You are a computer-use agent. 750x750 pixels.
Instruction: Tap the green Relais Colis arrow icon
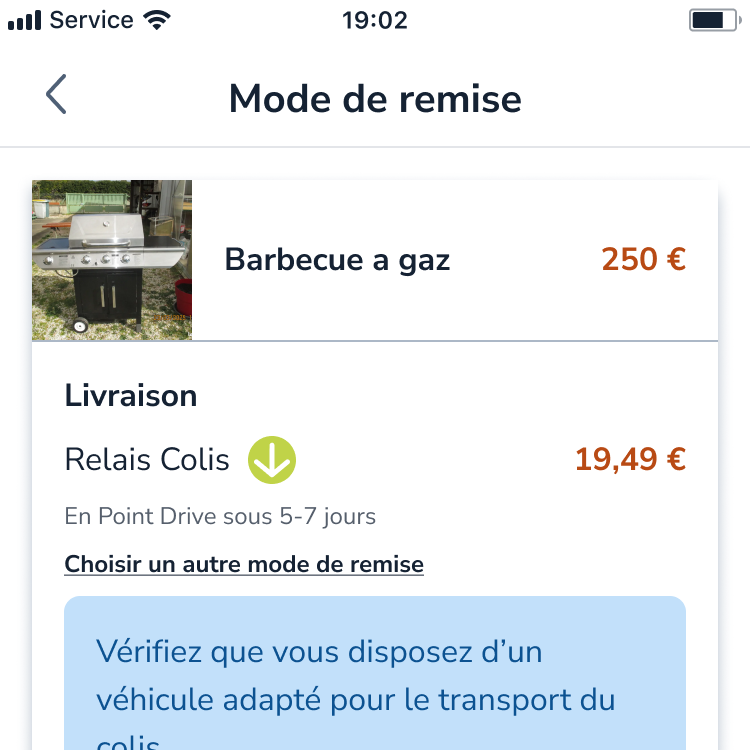point(272,460)
